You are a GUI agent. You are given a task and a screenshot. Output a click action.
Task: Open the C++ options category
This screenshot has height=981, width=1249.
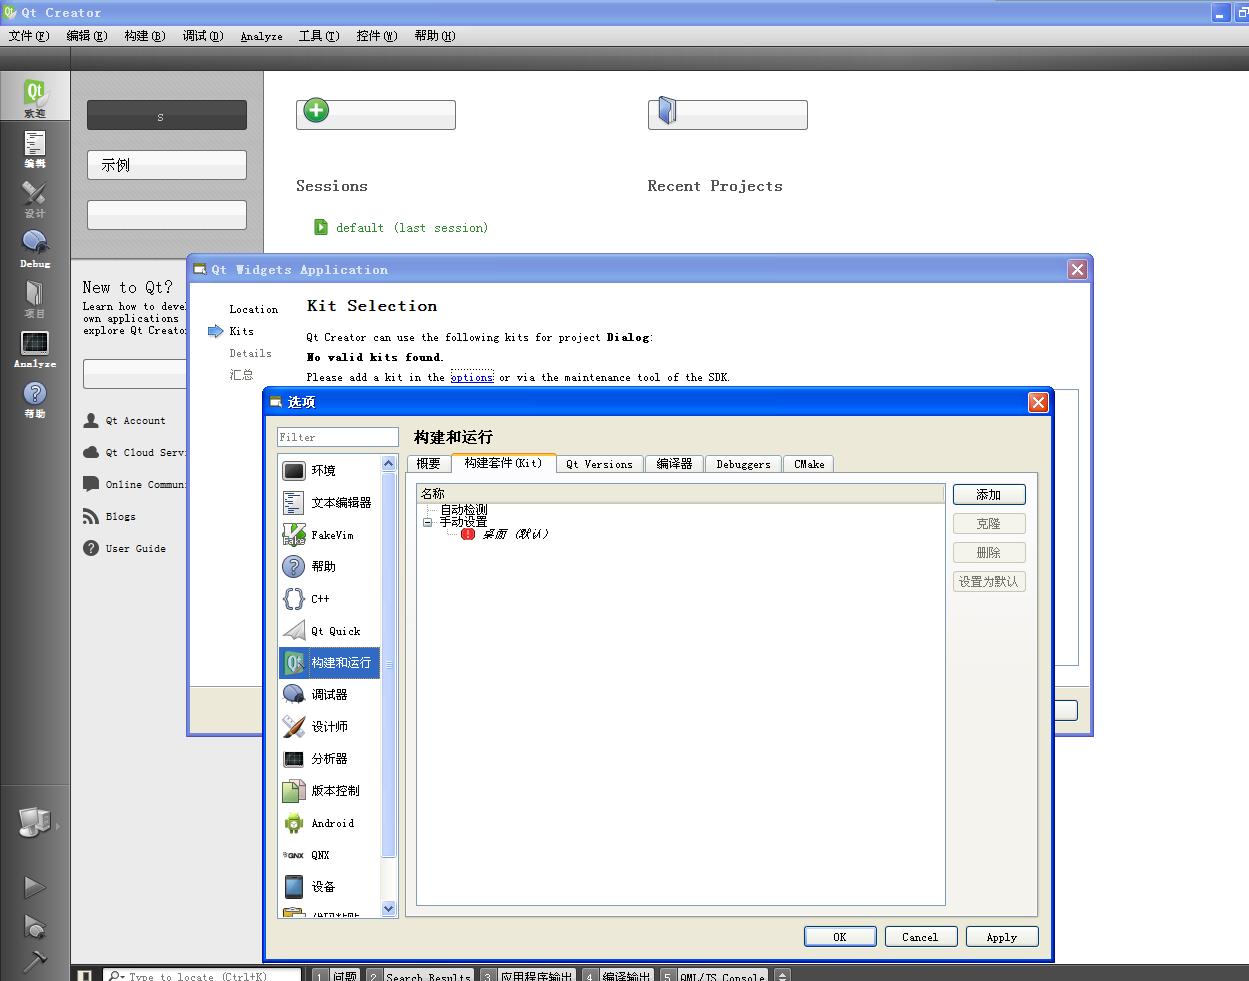point(329,598)
